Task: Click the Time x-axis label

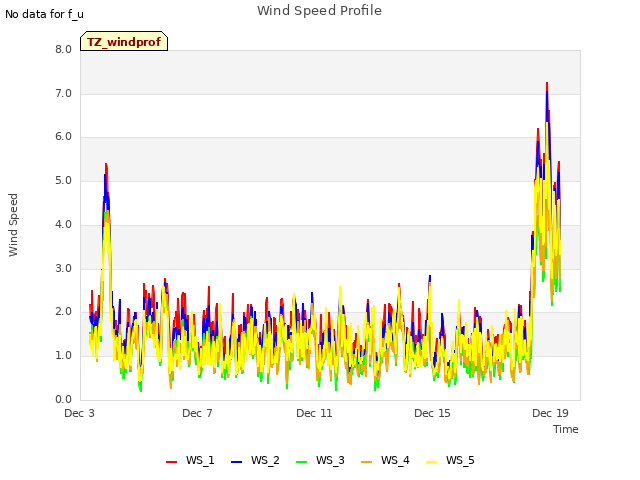Action: [566, 429]
